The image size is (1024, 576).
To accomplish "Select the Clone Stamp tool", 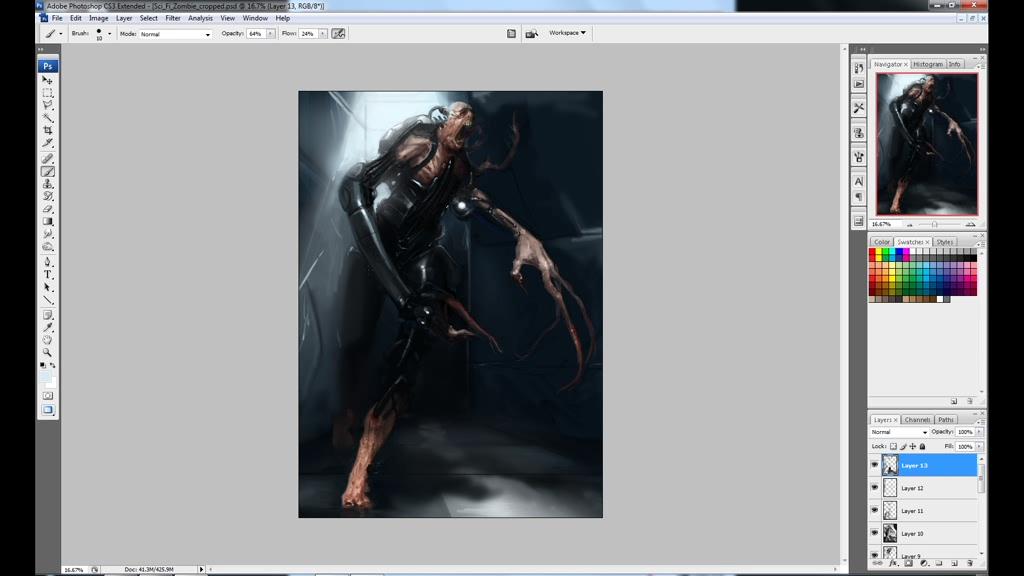I will point(47,184).
